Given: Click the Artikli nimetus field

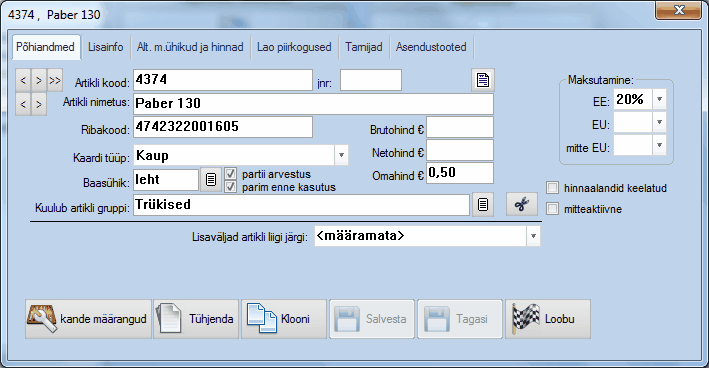Looking at the screenshot, I should click(x=313, y=104).
